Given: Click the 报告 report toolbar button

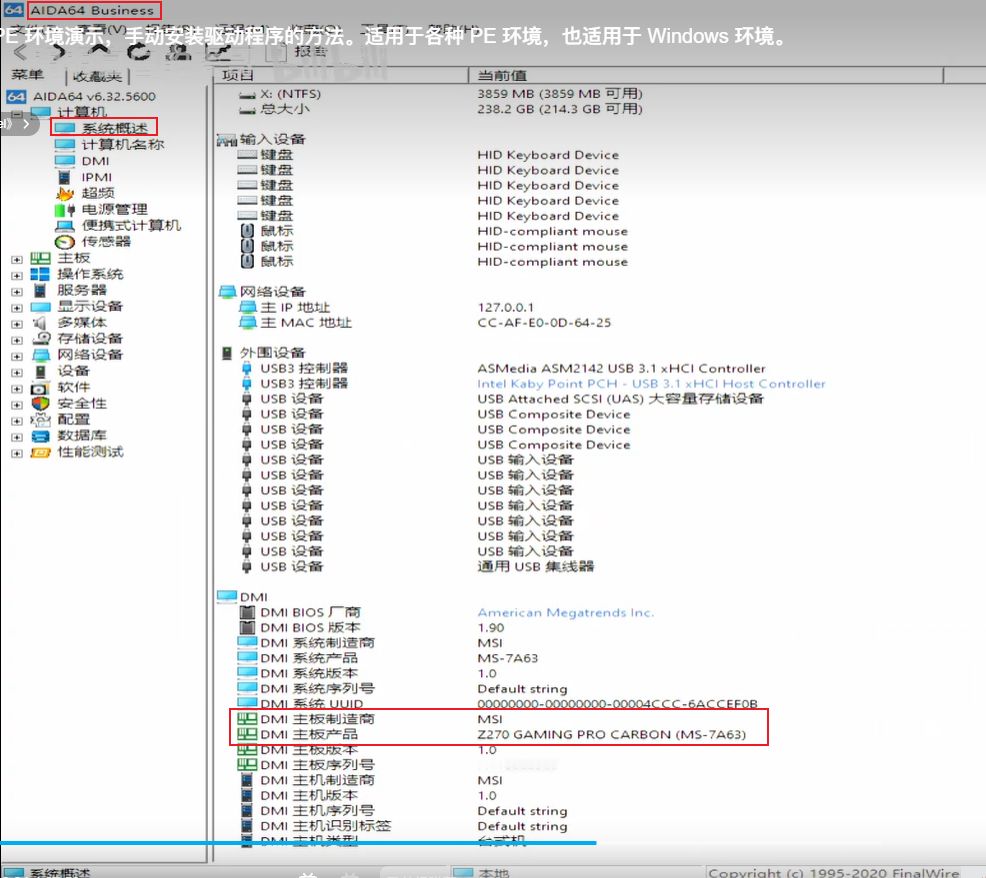Looking at the screenshot, I should coord(297,52).
